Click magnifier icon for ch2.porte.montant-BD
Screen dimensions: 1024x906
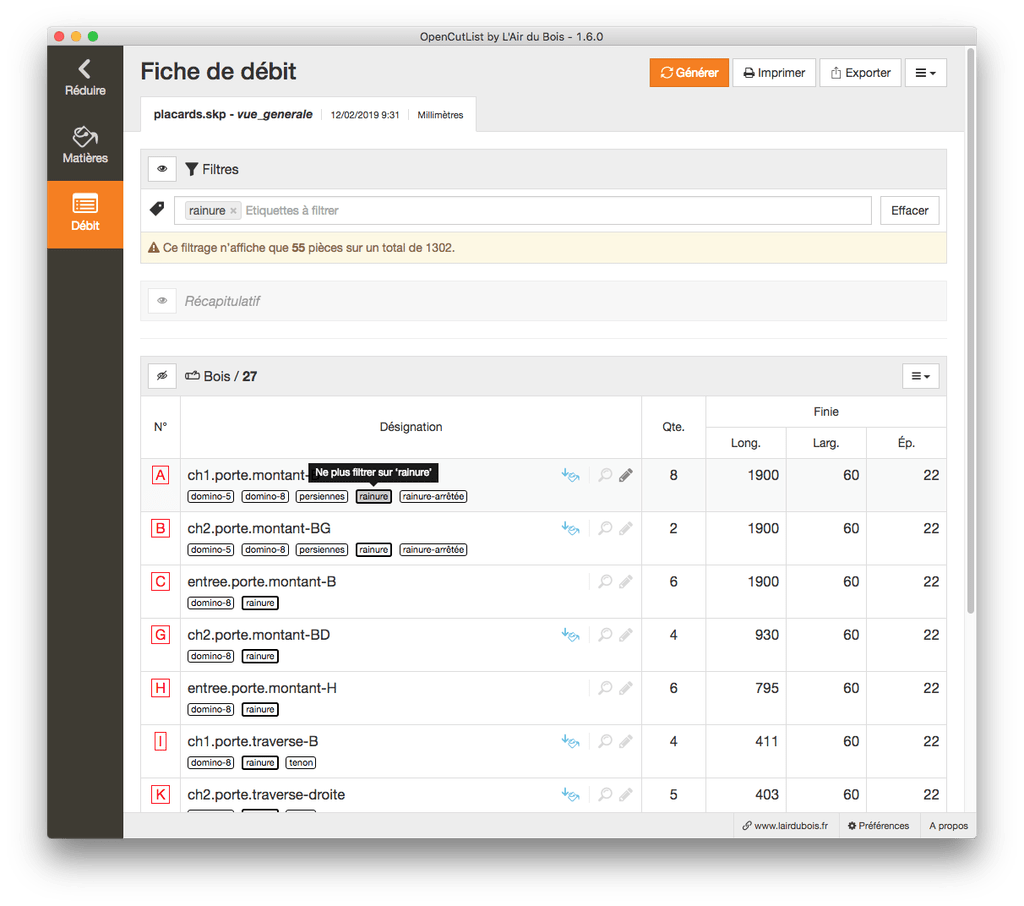point(605,634)
